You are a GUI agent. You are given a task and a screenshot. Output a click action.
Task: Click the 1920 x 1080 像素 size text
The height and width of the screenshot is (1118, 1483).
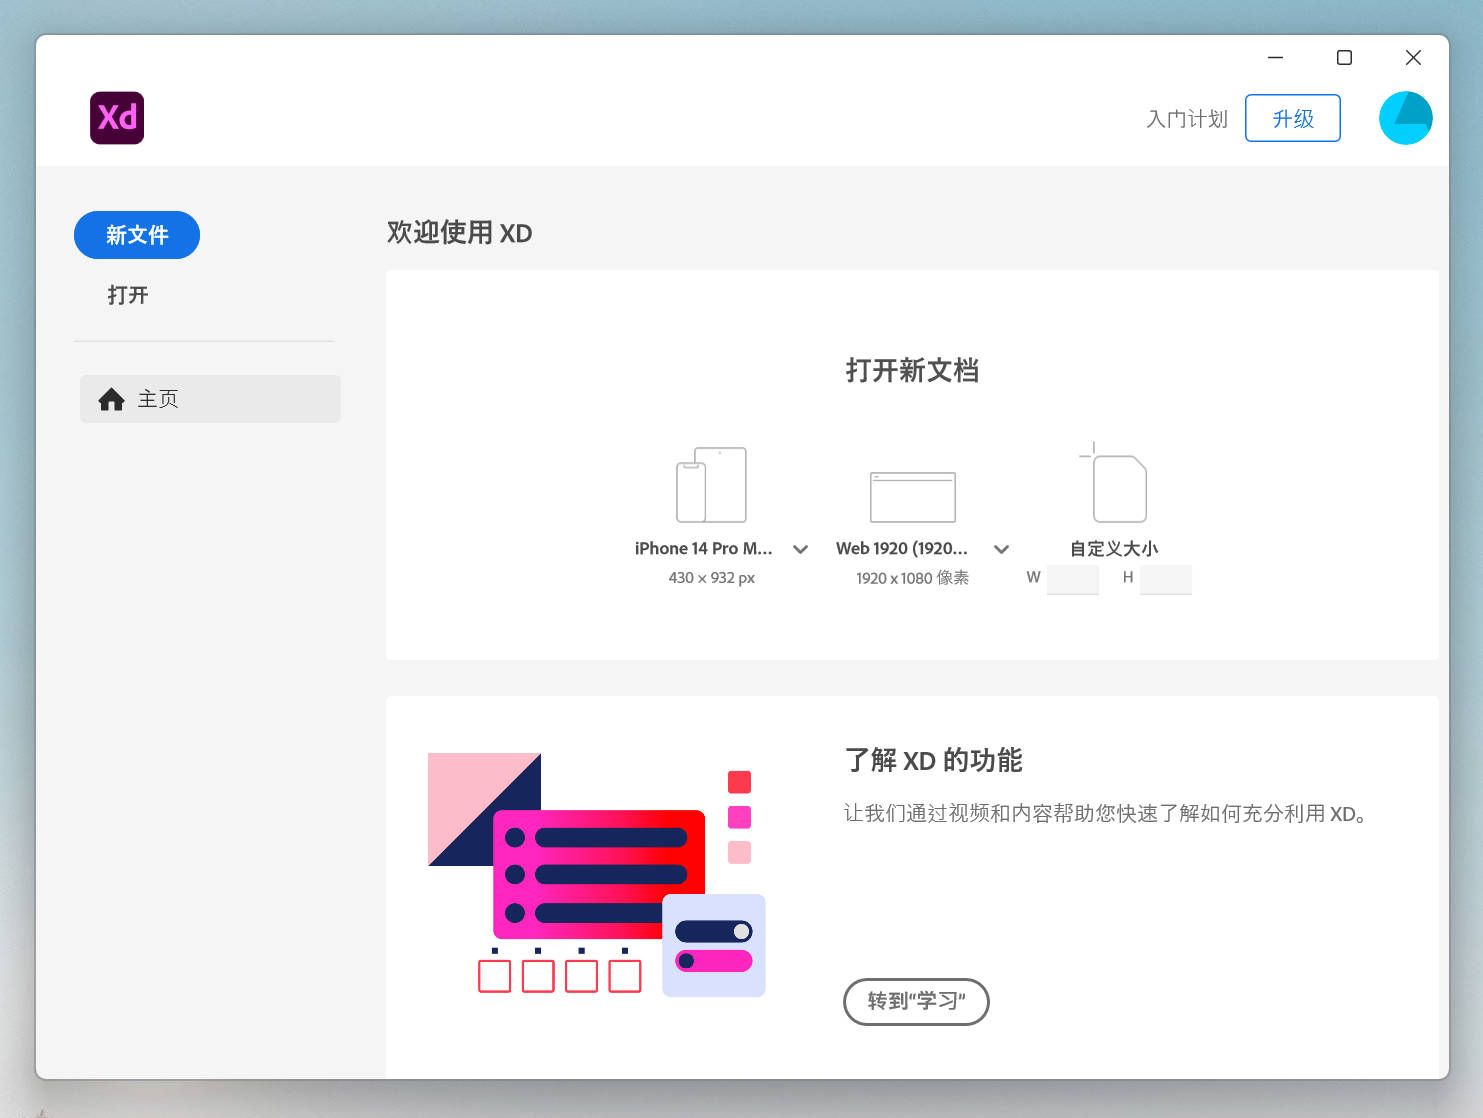coord(912,578)
